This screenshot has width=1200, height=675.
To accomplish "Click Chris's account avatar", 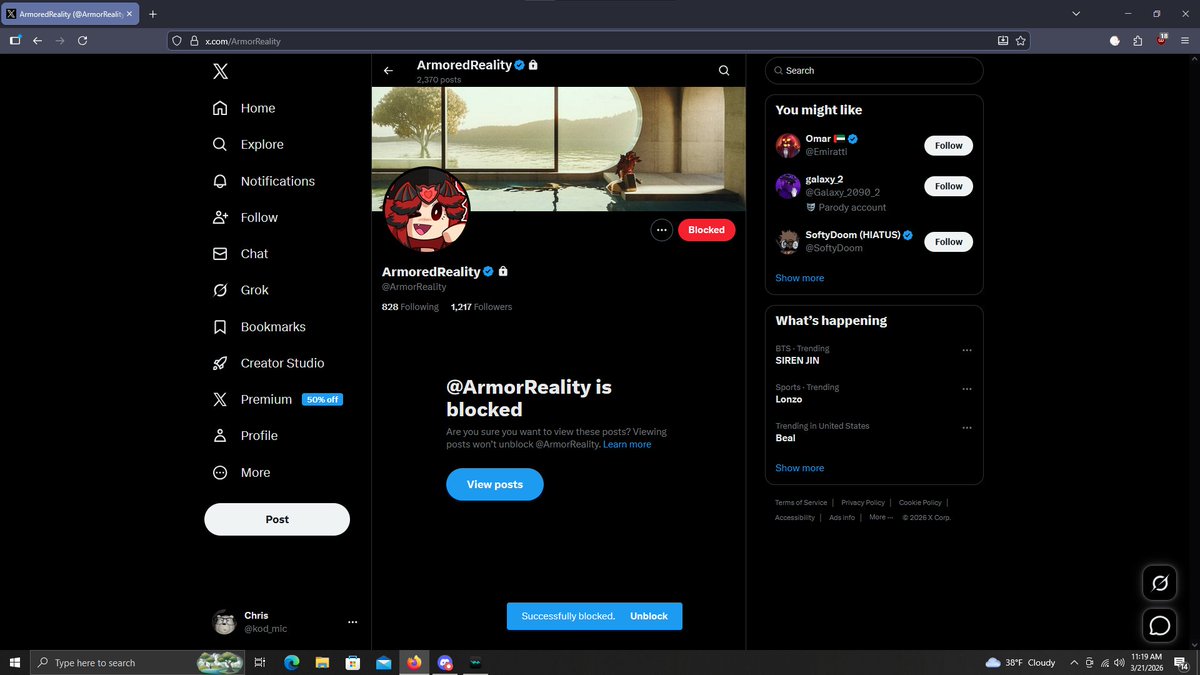I will 224,622.
